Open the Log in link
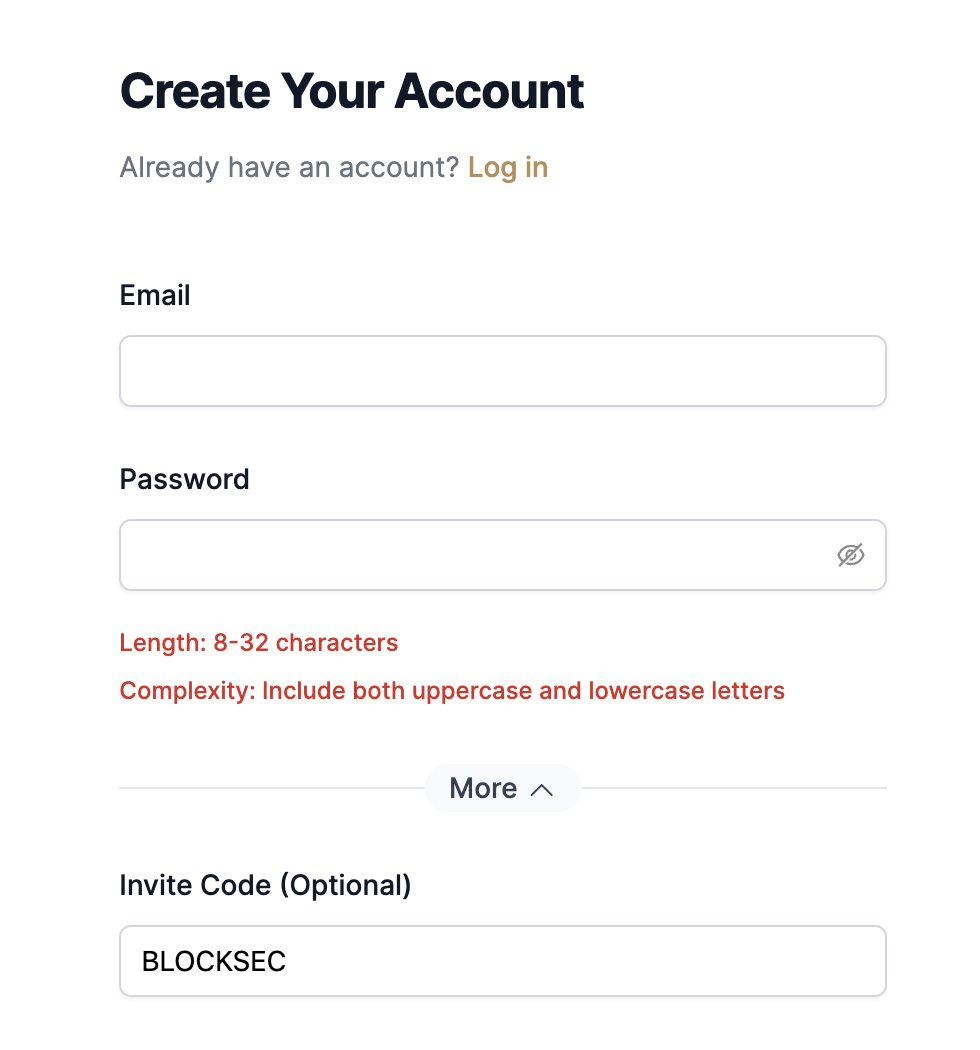Viewport: 980px width, 1050px height. (508, 167)
